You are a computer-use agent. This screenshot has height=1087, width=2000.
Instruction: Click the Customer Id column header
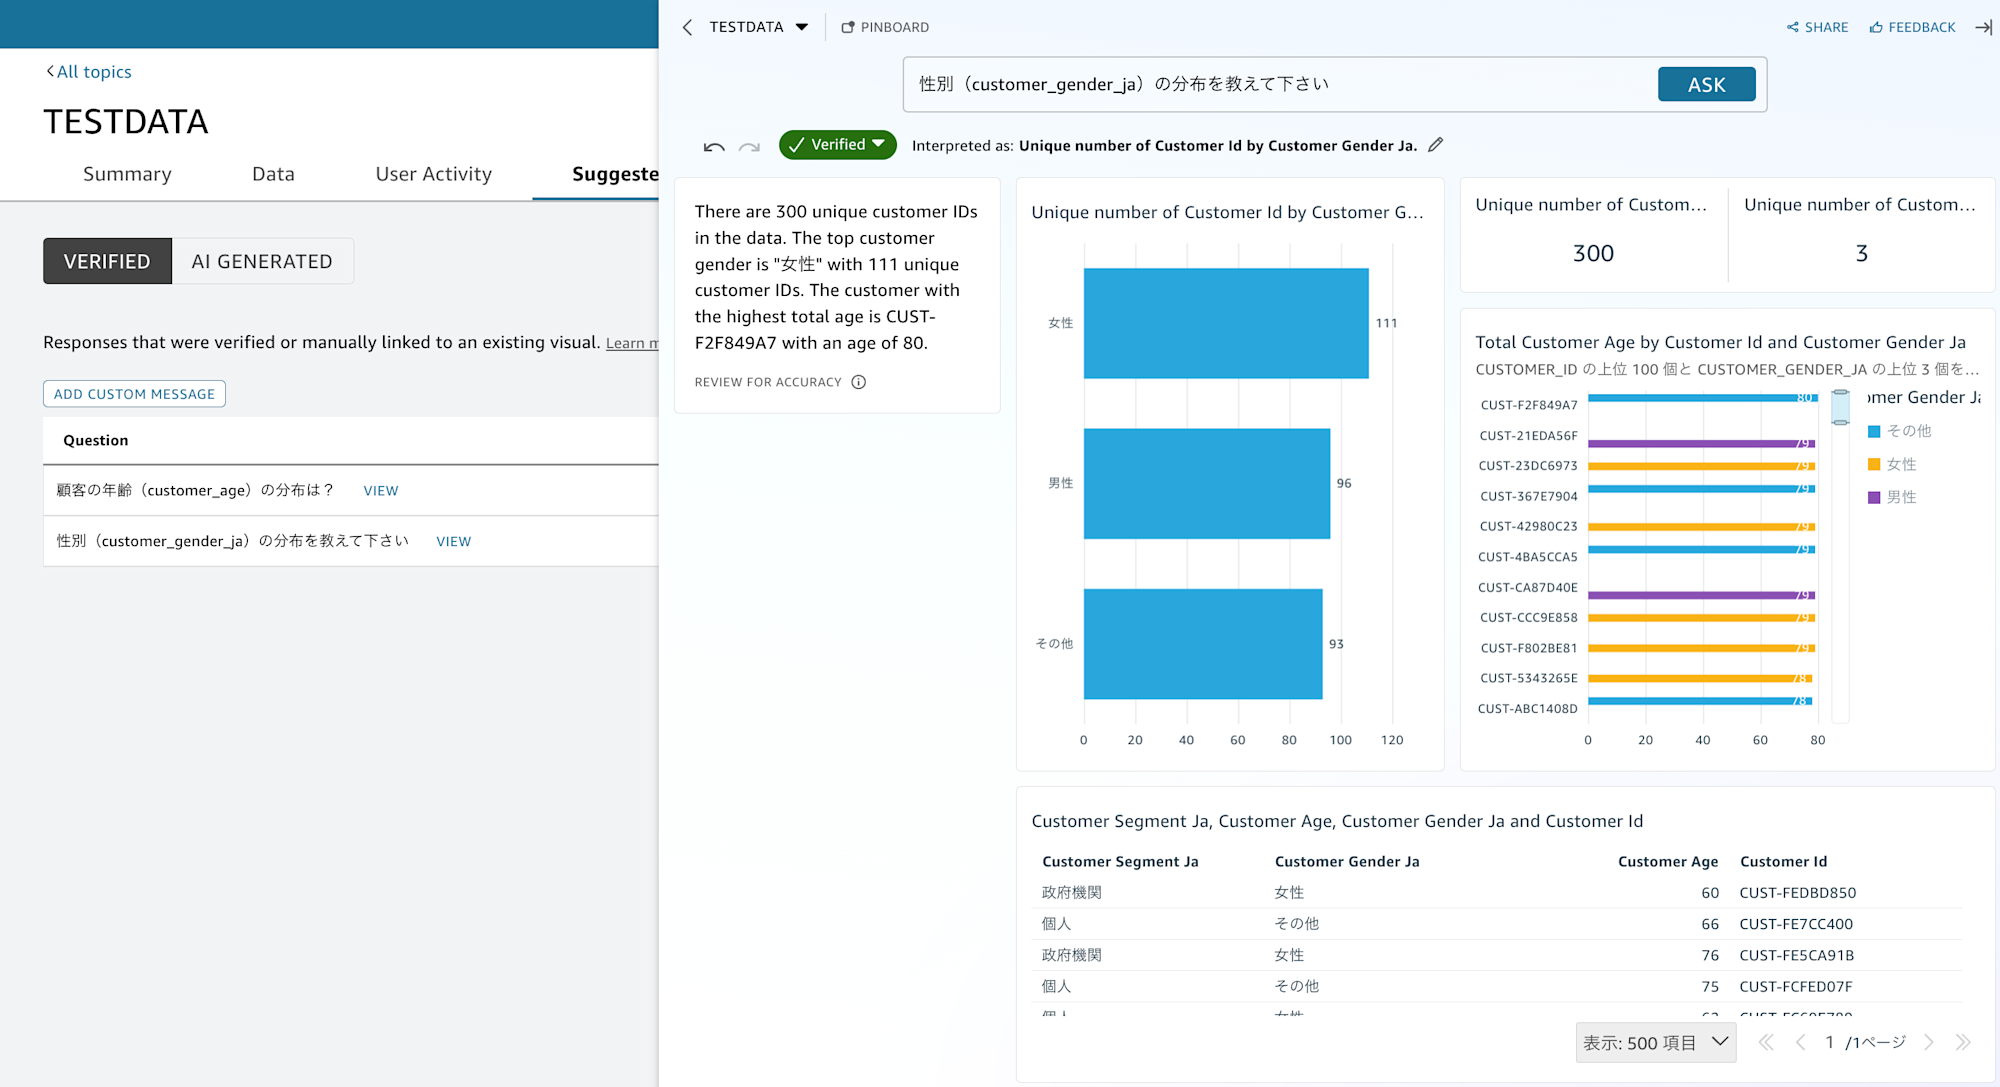pos(1783,861)
